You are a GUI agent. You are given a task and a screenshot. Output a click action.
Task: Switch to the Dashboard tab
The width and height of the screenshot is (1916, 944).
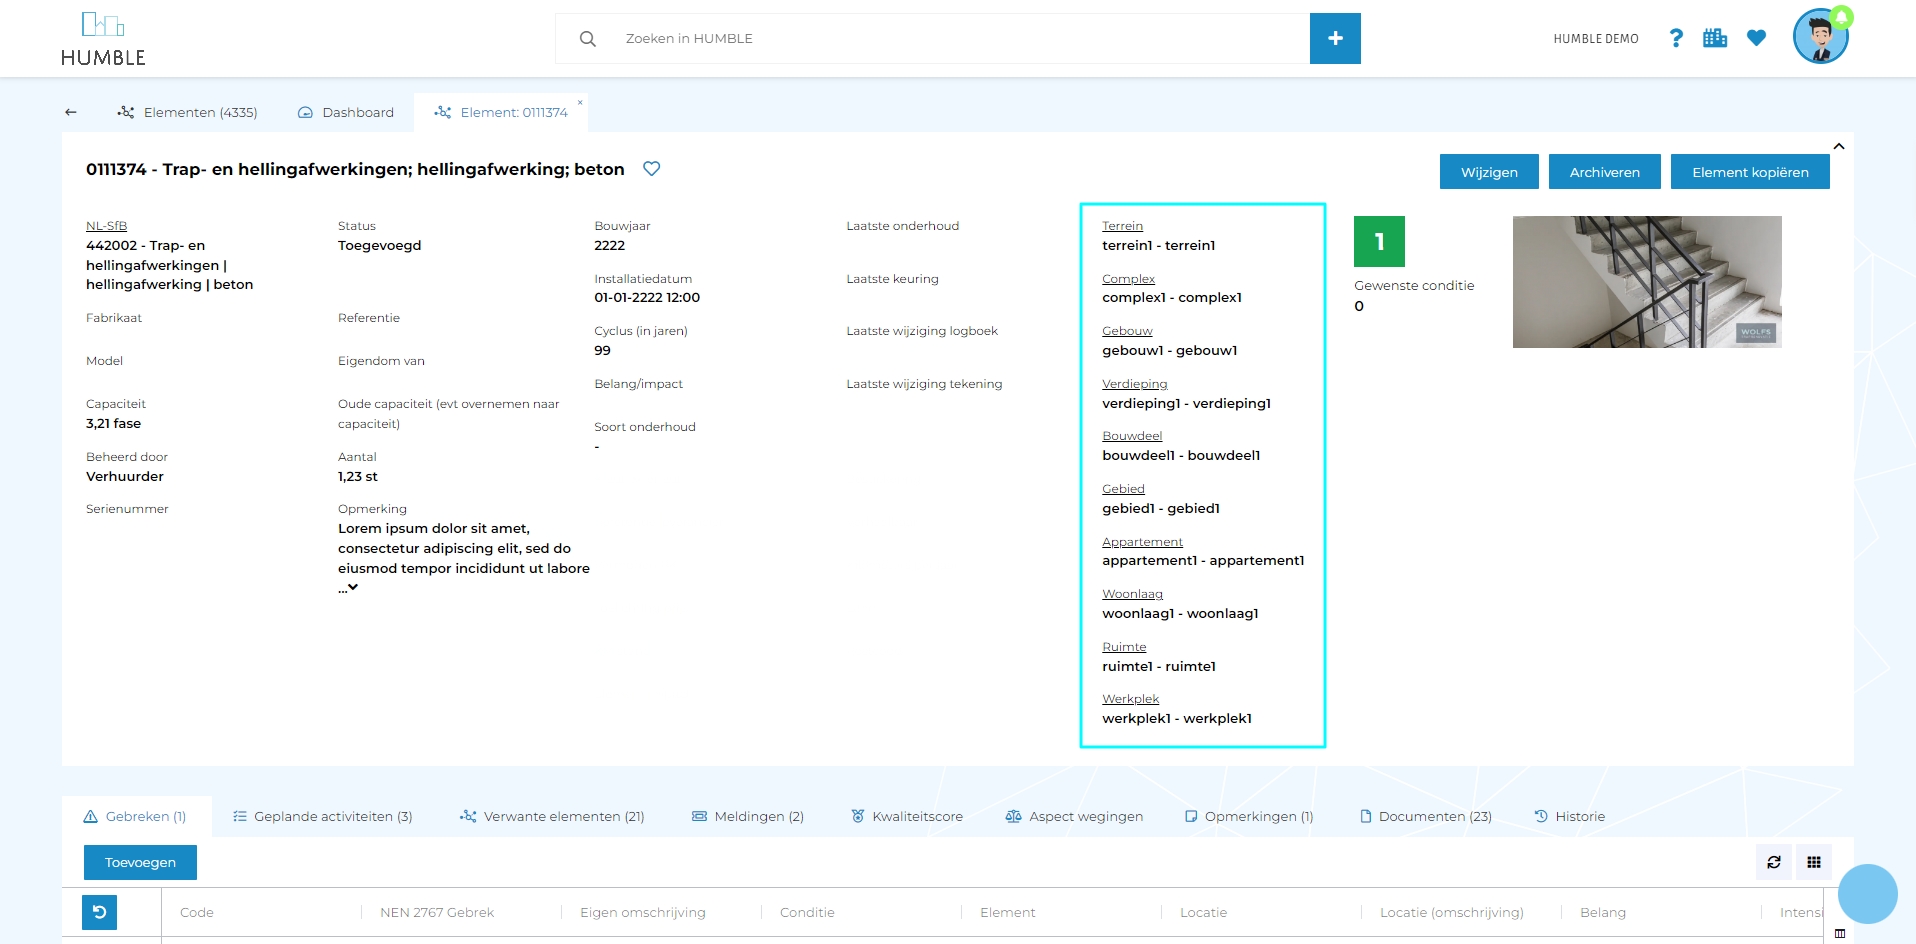[346, 112]
